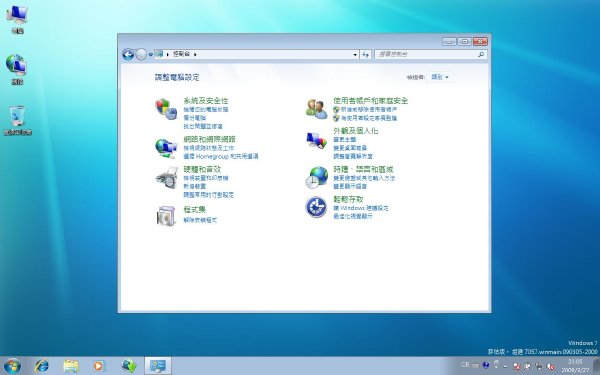Go back with the blue Back arrow

click(x=128, y=54)
